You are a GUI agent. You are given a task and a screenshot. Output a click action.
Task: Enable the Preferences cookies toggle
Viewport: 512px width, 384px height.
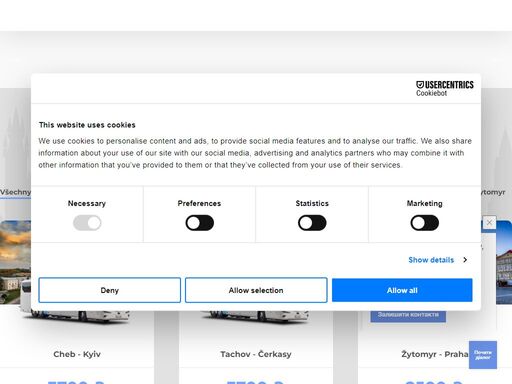click(x=199, y=223)
